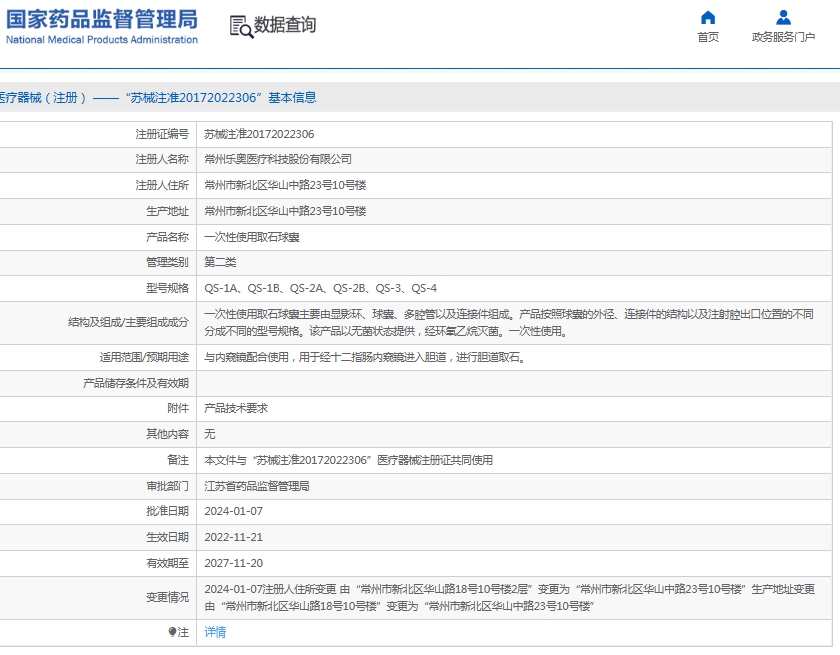Click the 生效日期 label
Image resolution: width=840 pixels, height=655 pixels.
pos(167,537)
